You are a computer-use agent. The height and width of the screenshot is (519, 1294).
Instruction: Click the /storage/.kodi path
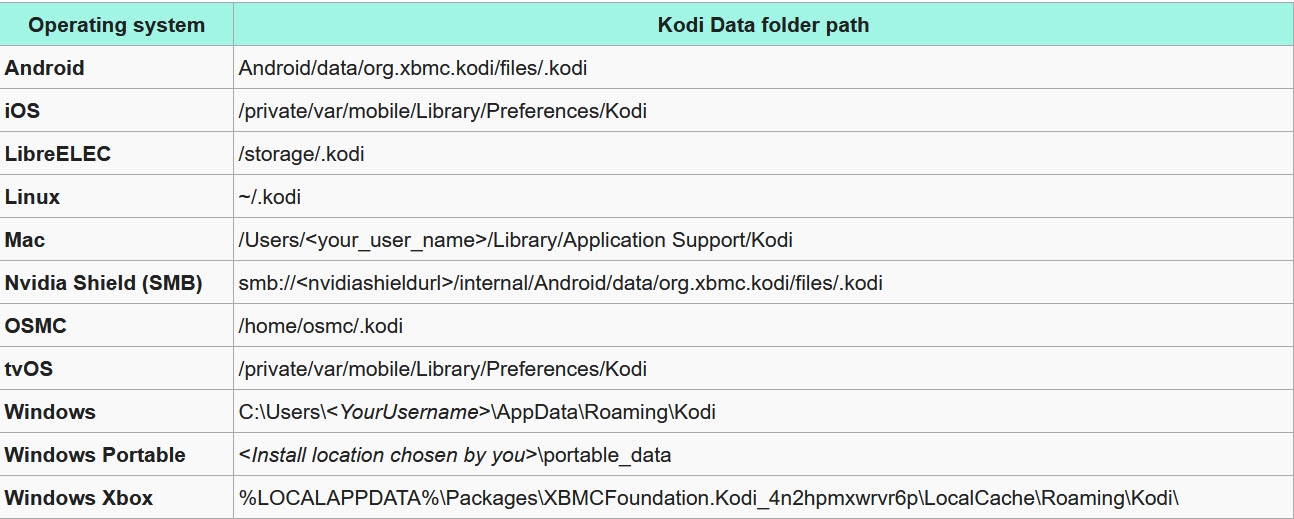click(x=302, y=154)
